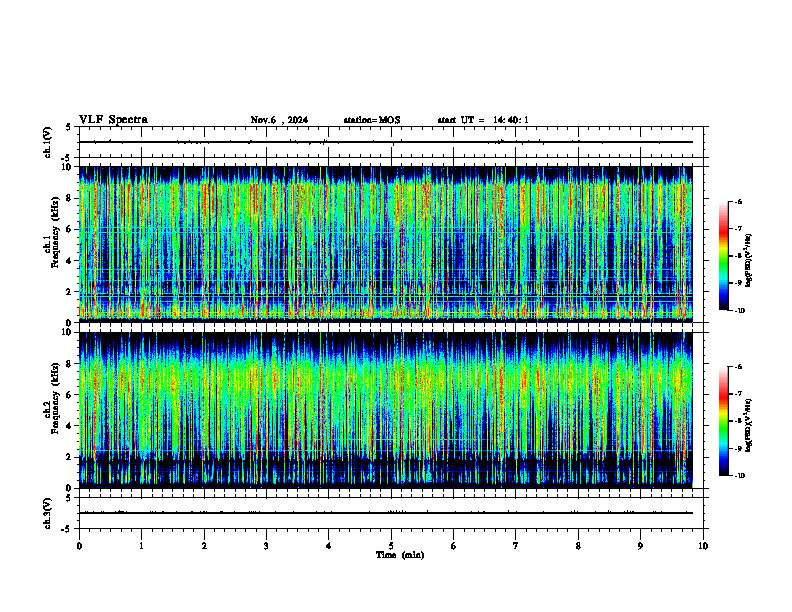
Task: Click the time axis tick label "2"
Action: [204, 546]
